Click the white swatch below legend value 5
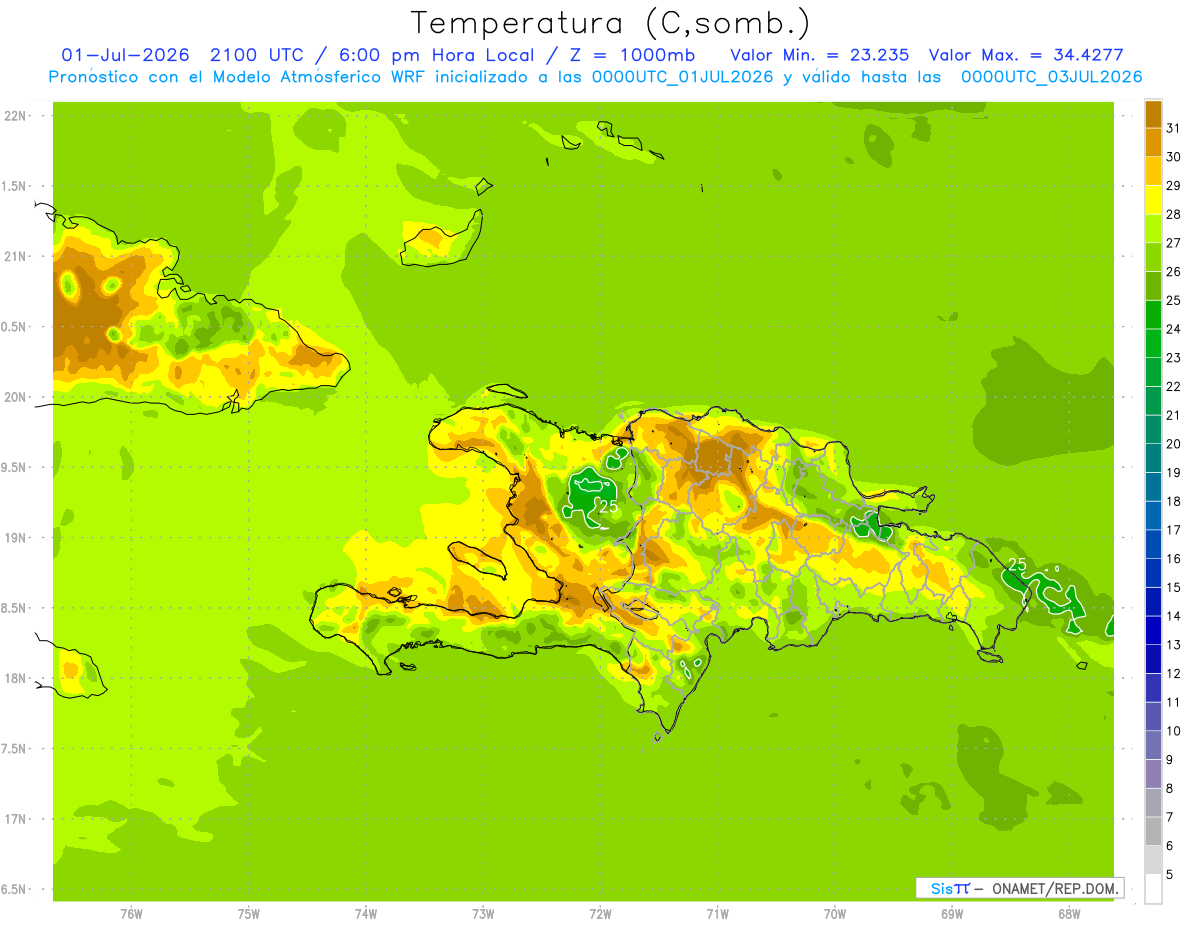Screen dimensions: 1200x927 [x=1154, y=889]
